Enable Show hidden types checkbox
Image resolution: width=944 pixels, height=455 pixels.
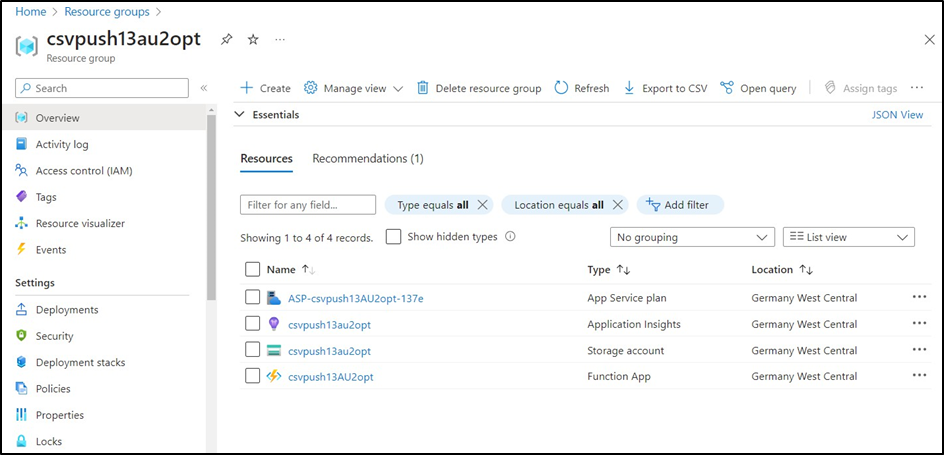[394, 237]
